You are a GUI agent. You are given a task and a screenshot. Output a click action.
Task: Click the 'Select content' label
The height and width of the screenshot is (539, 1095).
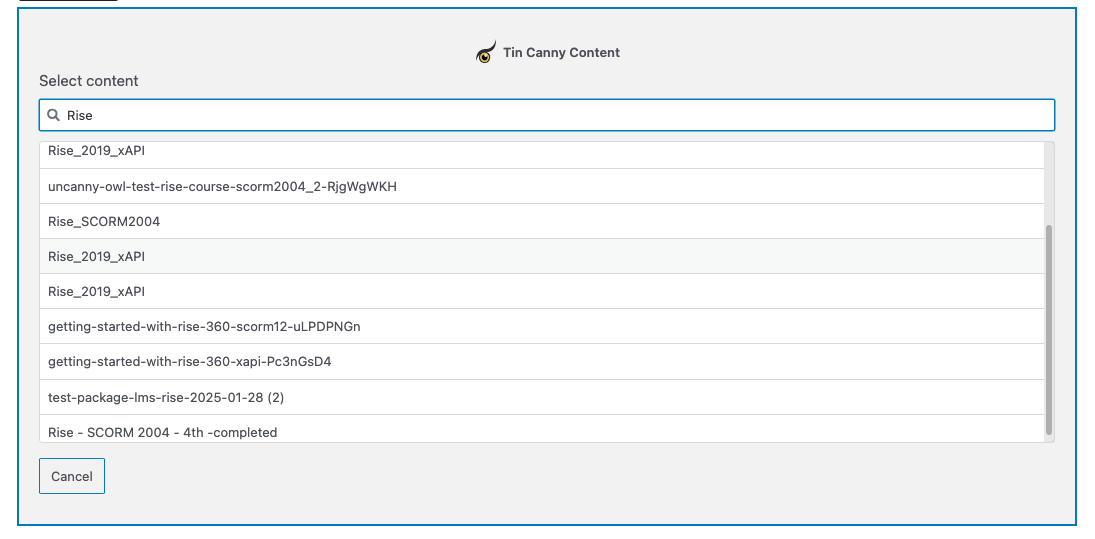(x=89, y=81)
